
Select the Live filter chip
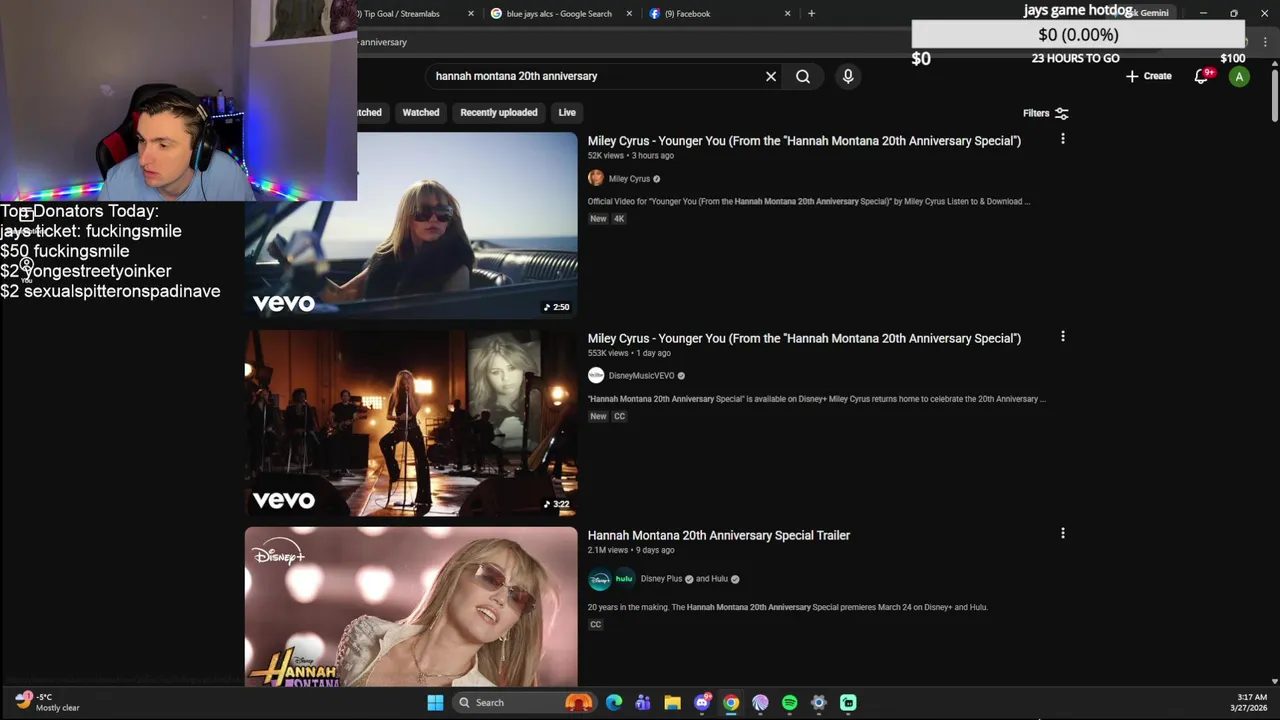[x=567, y=113]
